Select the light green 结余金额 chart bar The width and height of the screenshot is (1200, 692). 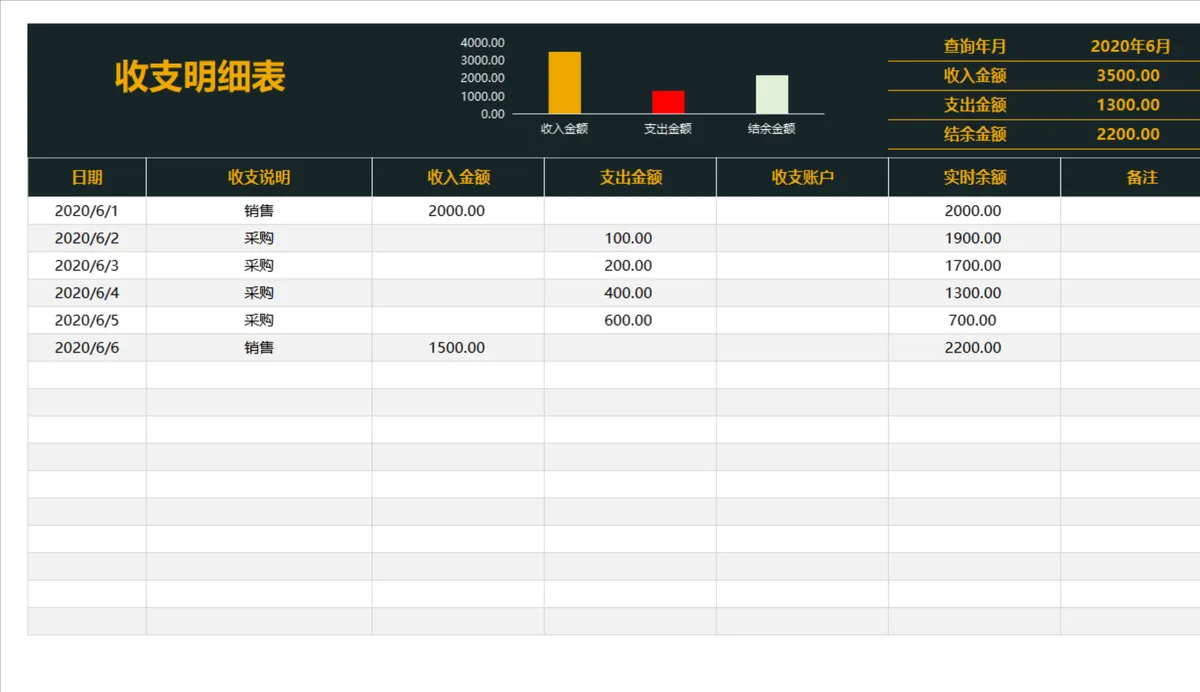[772, 95]
